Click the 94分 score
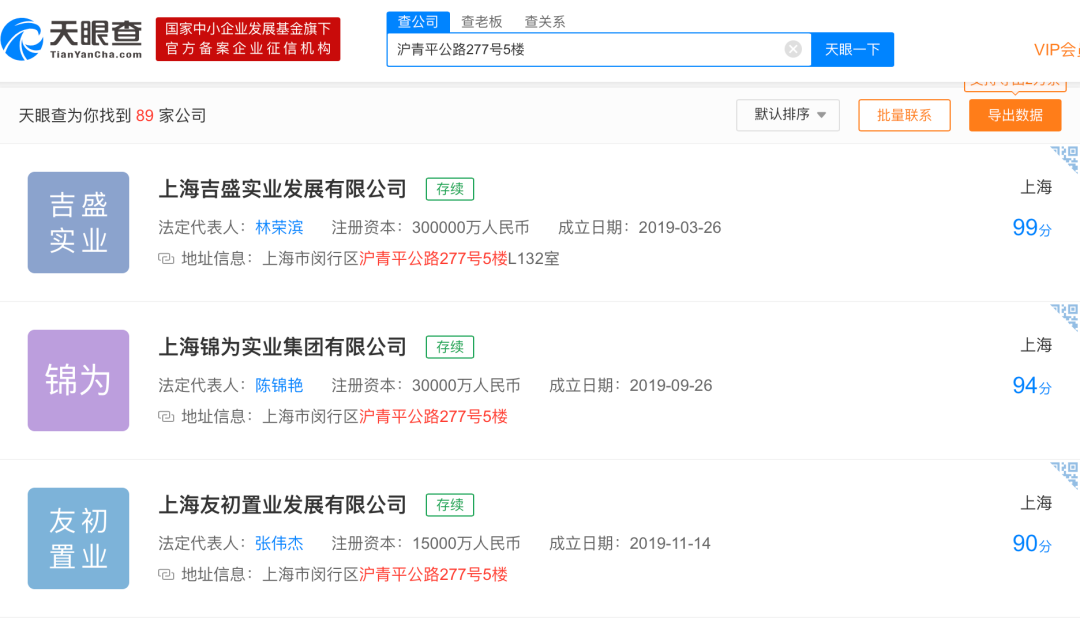This screenshot has width=1080, height=618. pyautogui.click(x=1032, y=385)
